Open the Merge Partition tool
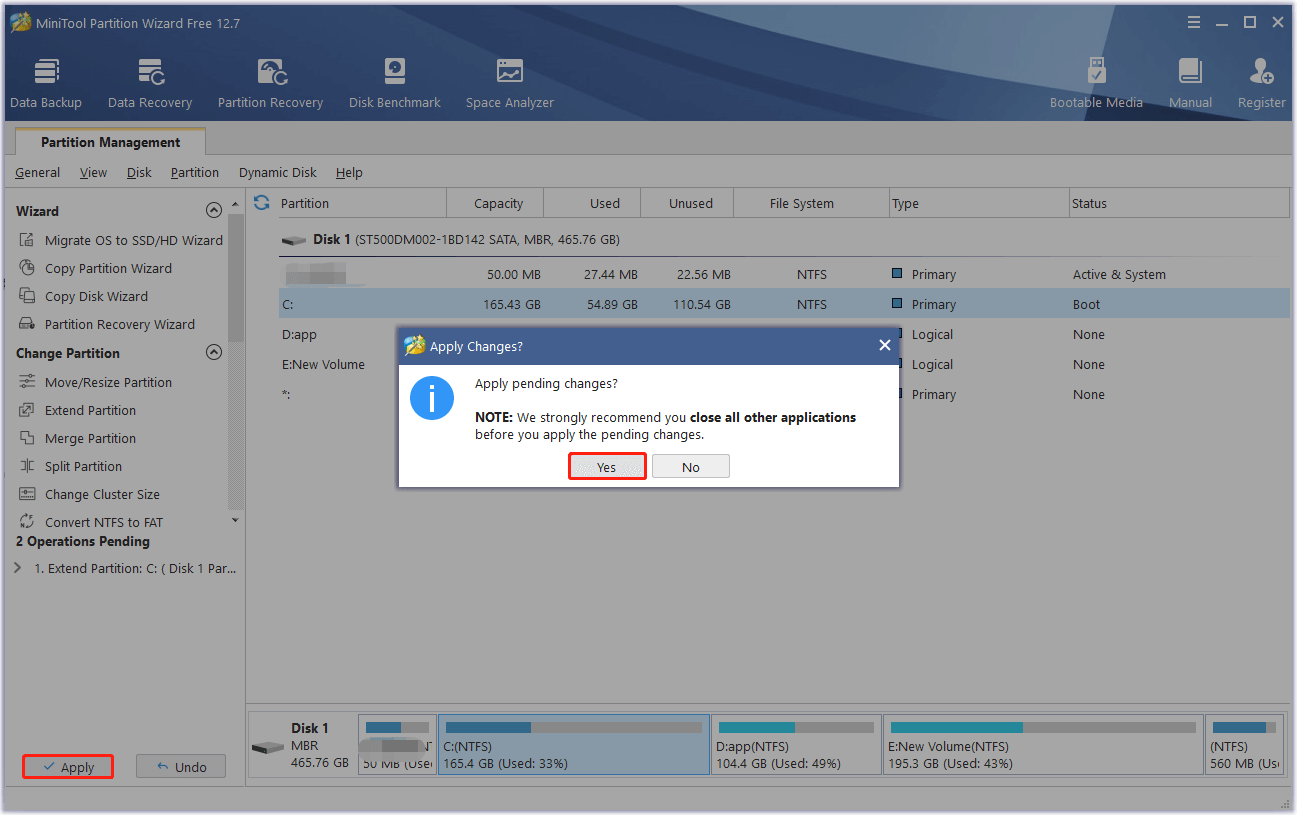 93,438
